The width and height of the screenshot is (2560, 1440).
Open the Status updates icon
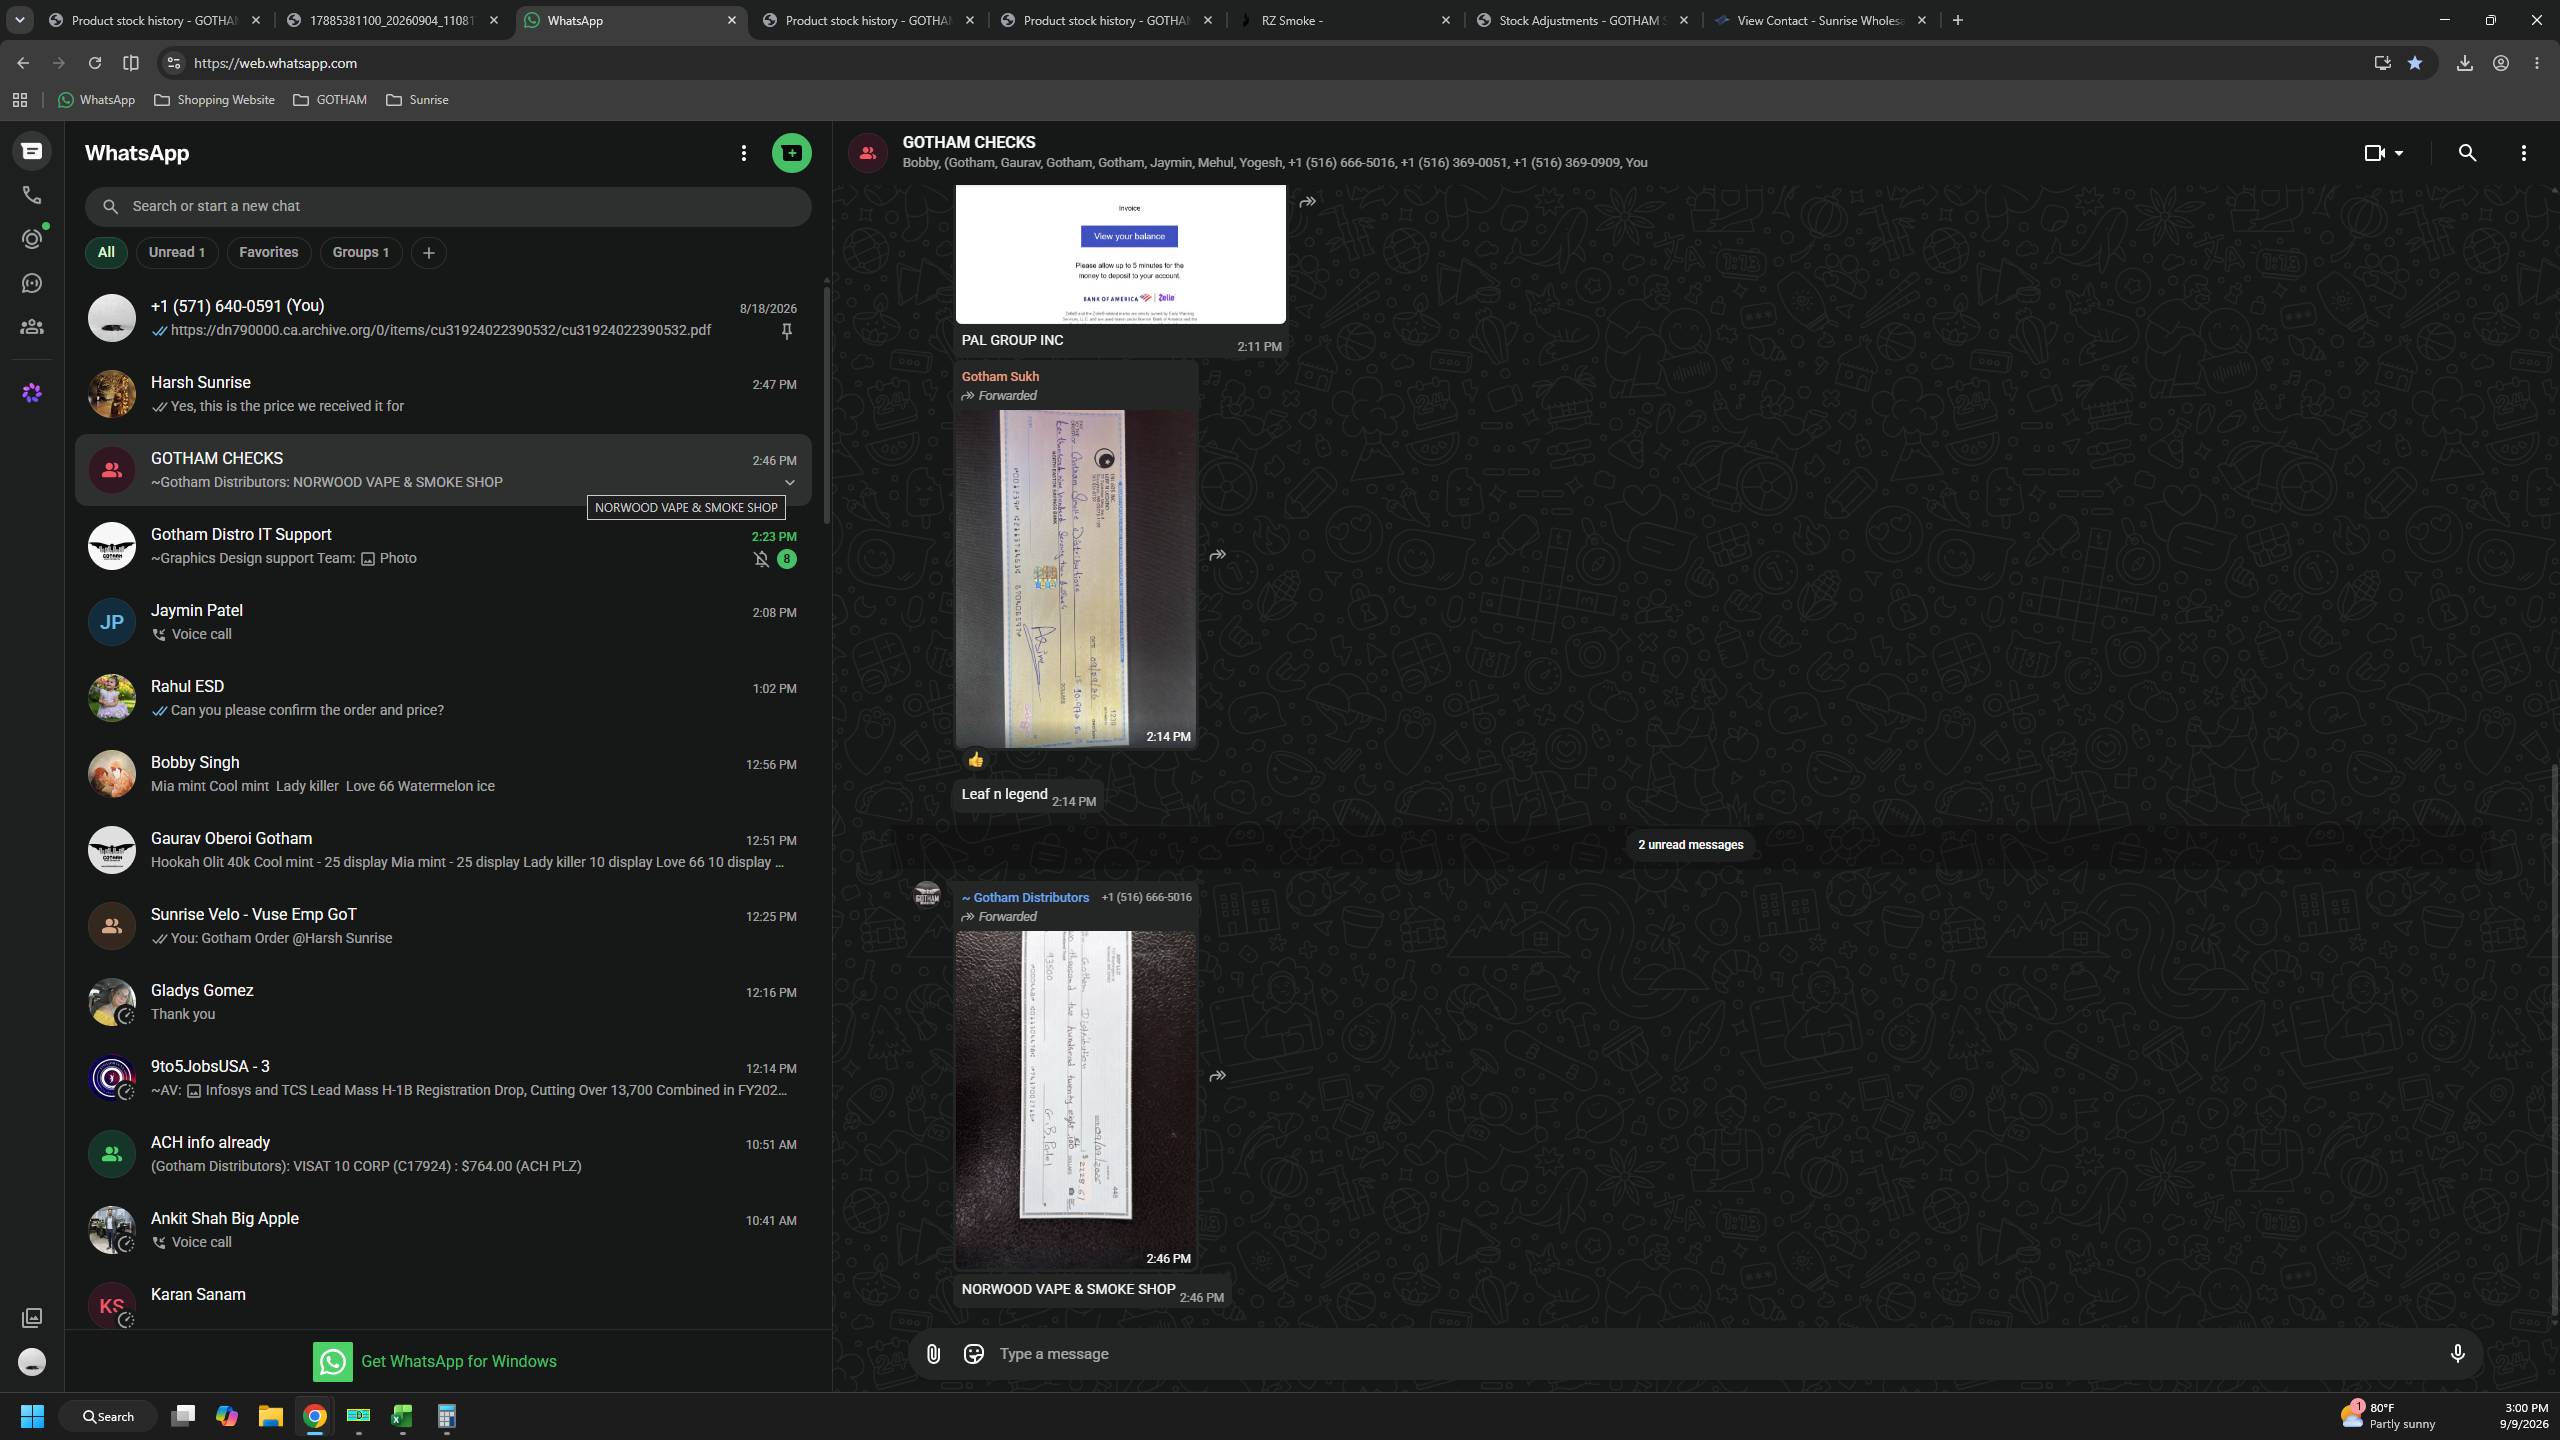coord(32,239)
